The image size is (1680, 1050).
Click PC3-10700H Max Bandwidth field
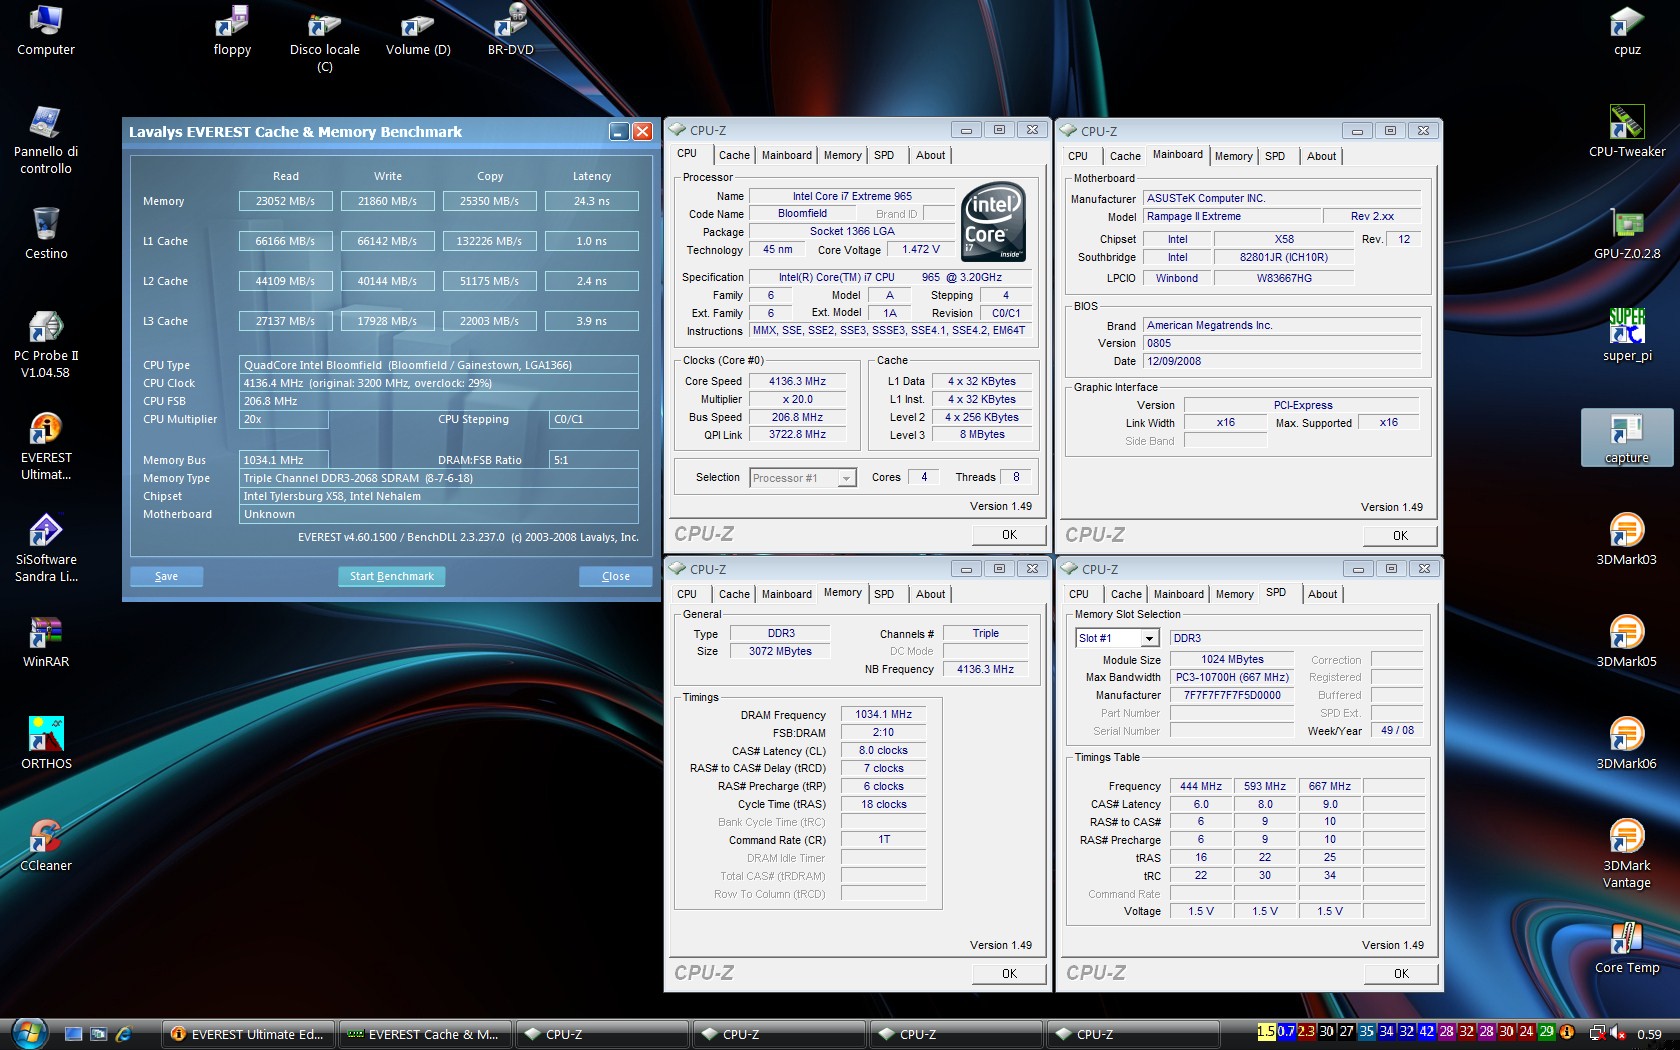pyautogui.click(x=1232, y=677)
